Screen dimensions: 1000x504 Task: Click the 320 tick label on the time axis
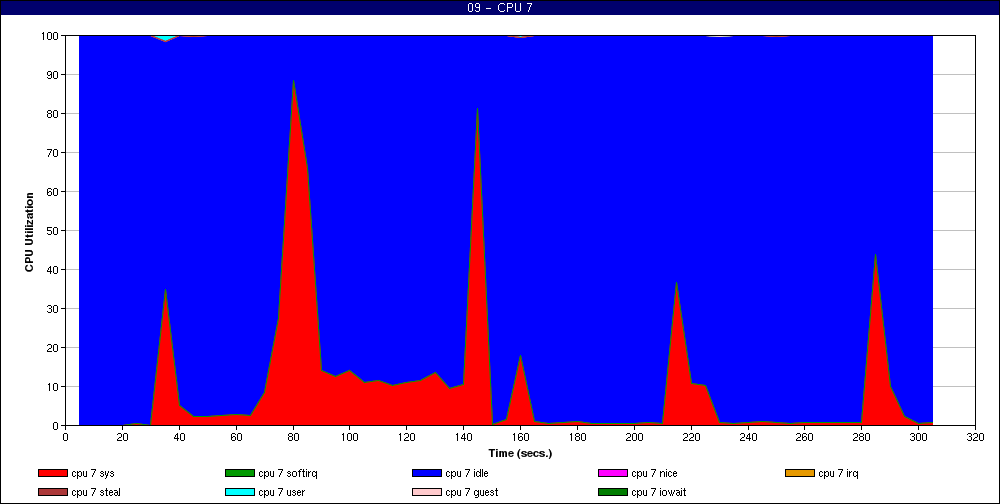point(975,437)
